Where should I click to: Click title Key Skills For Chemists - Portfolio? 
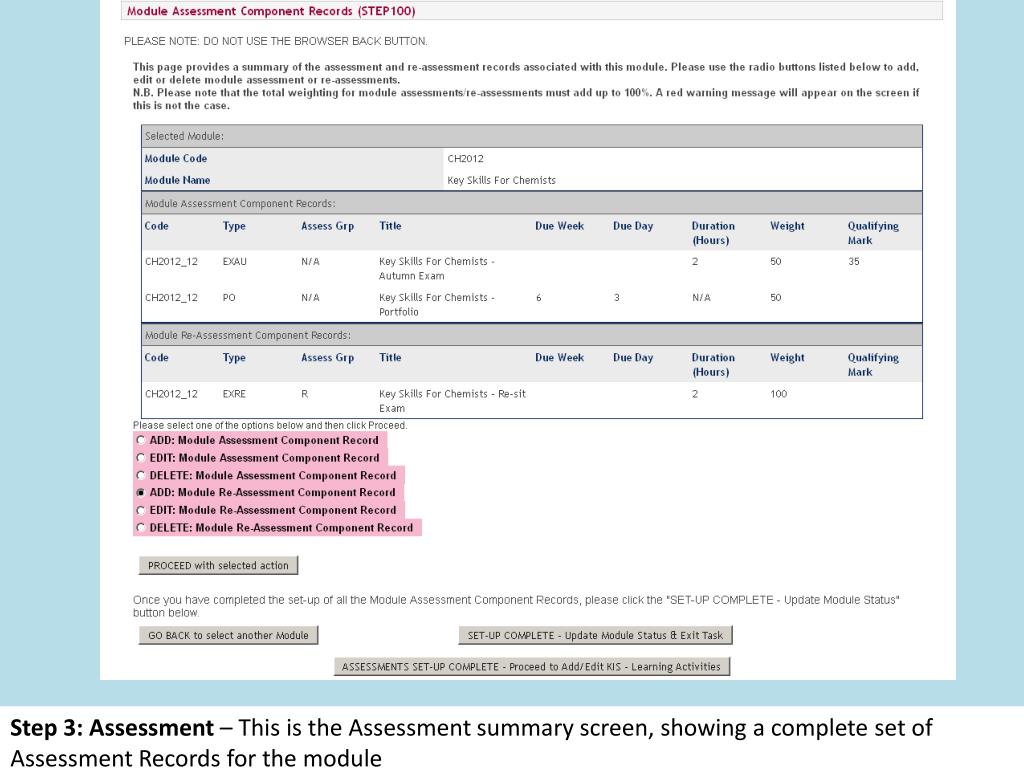tap(437, 305)
